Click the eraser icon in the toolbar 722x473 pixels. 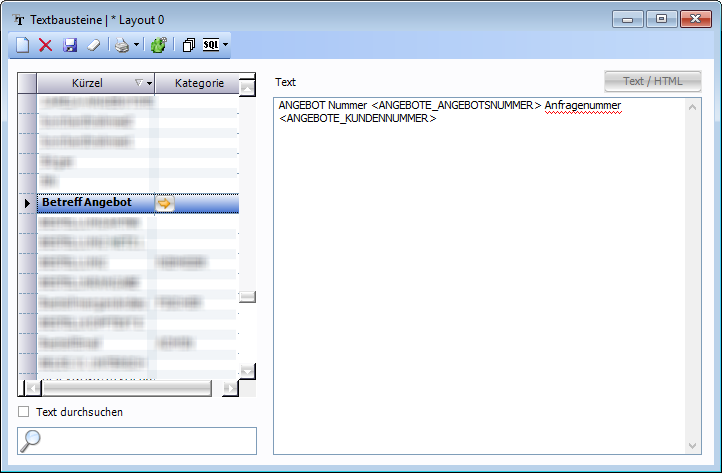(94, 45)
